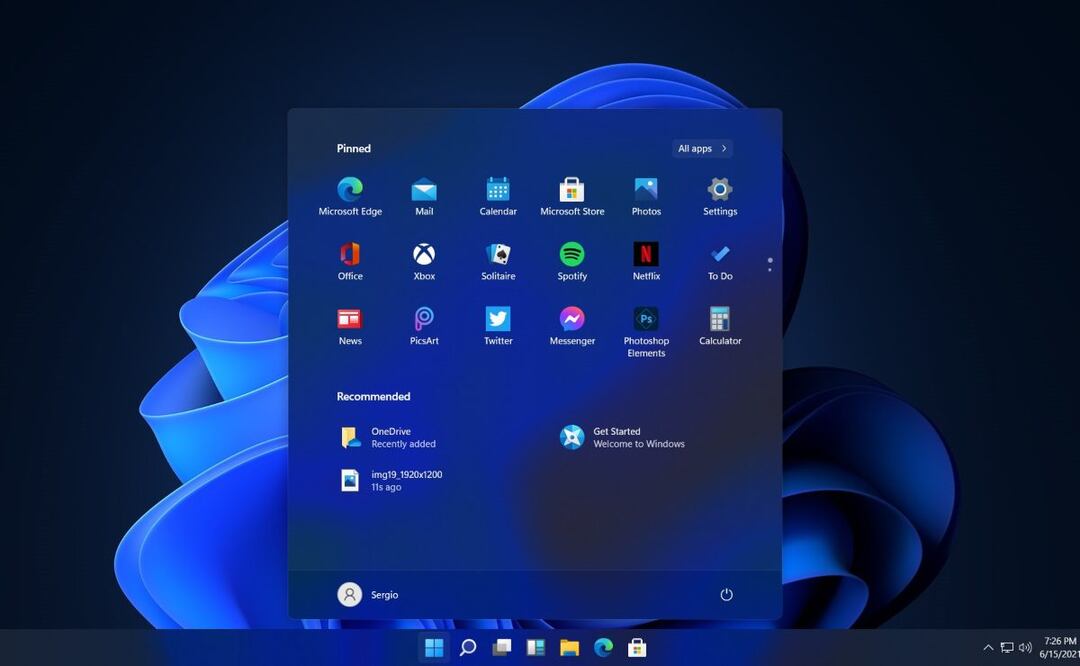Expand hidden icons in the system tray
This screenshot has height=666, width=1080.
pyautogui.click(x=988, y=647)
